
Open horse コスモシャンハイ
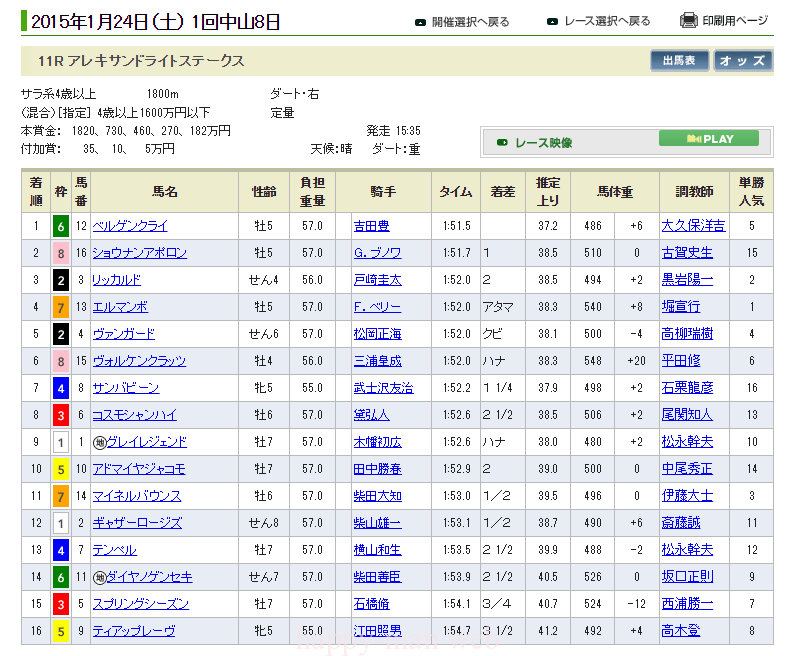134,415
